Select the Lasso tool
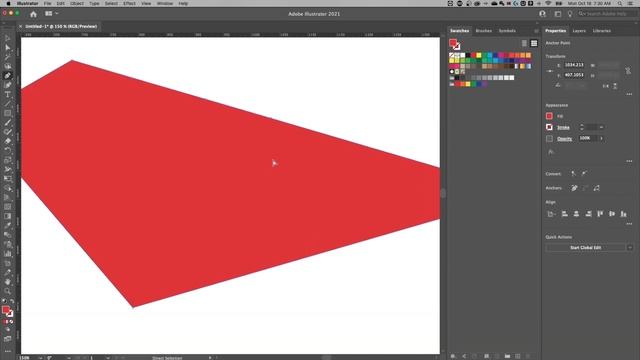Screen dimensions: 640x360 pos(7,66)
